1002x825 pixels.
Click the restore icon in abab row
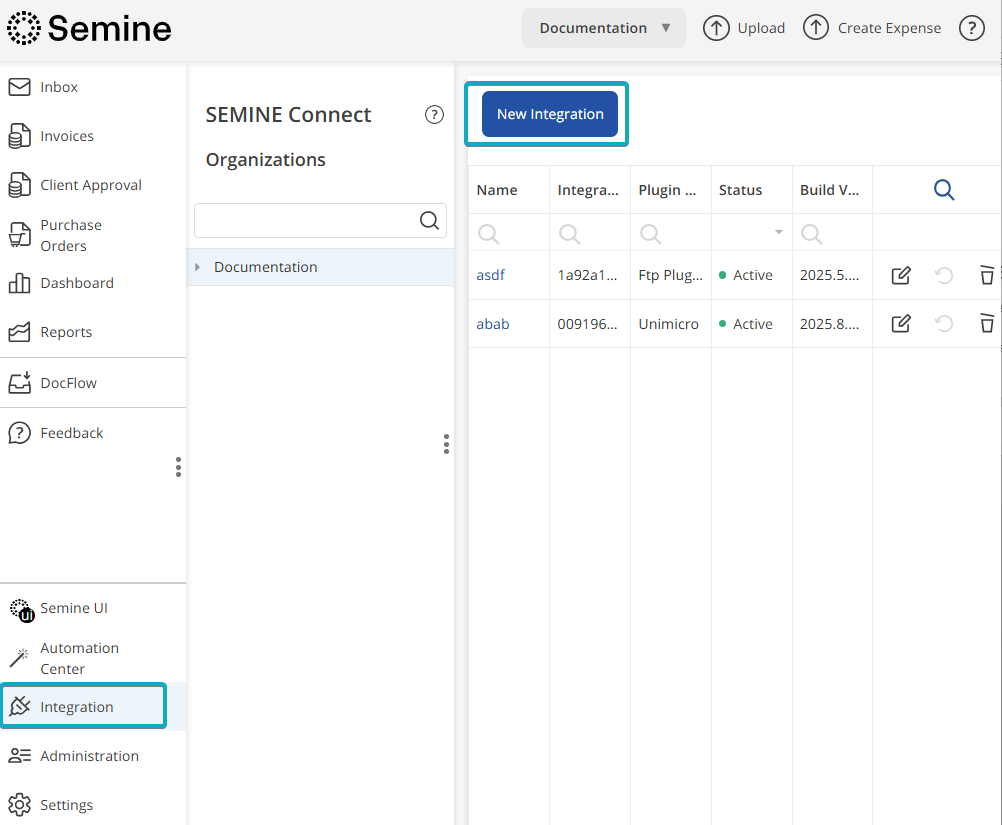[944, 323]
